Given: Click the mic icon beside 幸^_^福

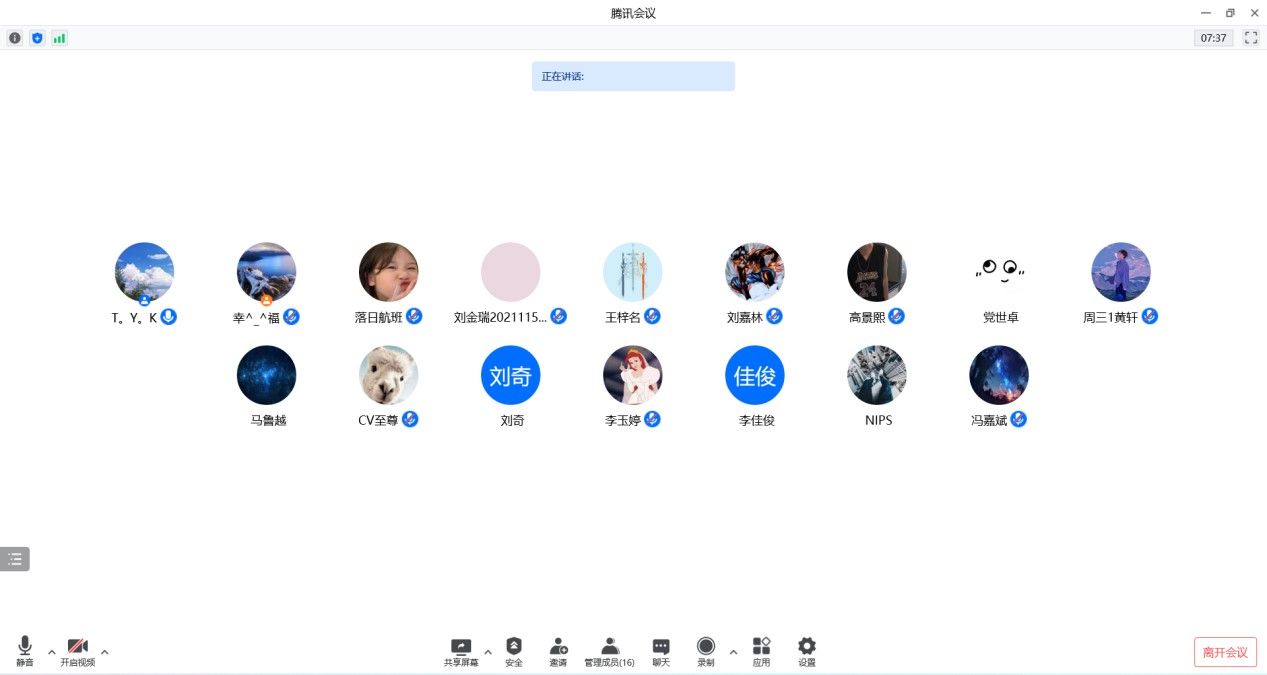Looking at the screenshot, I should (291, 317).
